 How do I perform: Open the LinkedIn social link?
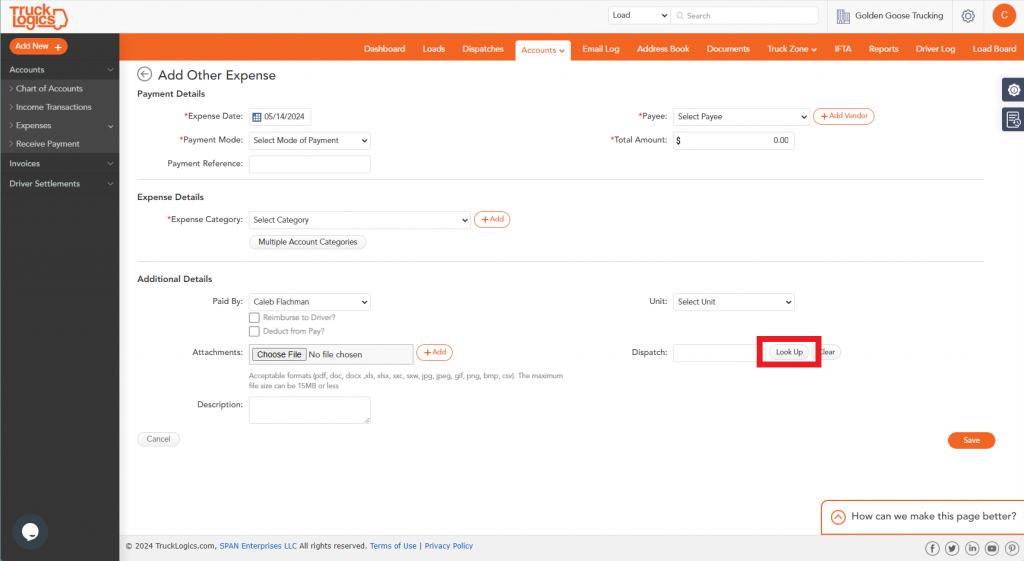click(972, 548)
